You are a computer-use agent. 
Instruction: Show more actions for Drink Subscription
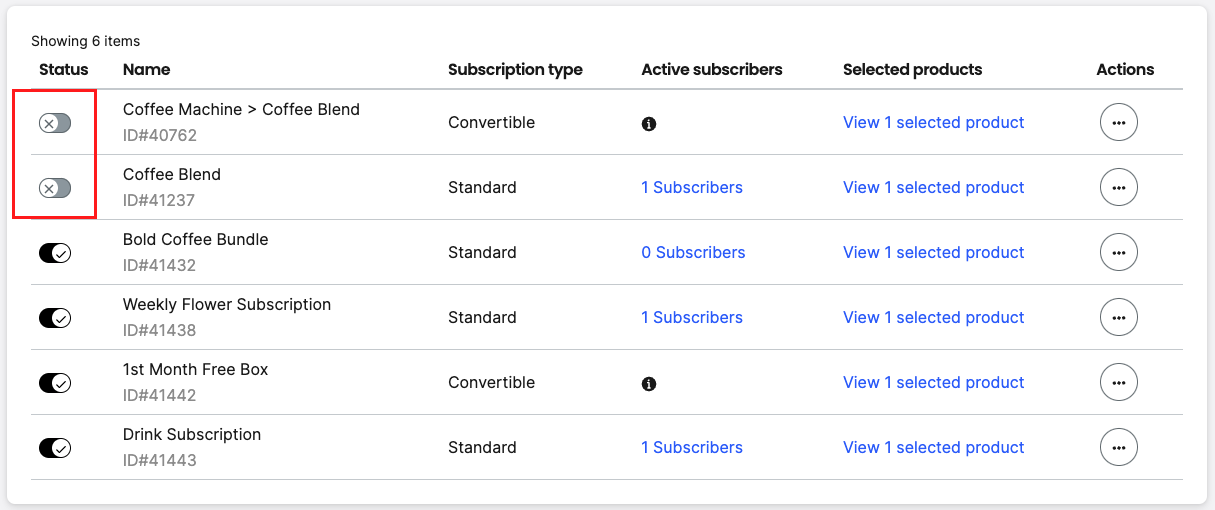pyautogui.click(x=1119, y=447)
